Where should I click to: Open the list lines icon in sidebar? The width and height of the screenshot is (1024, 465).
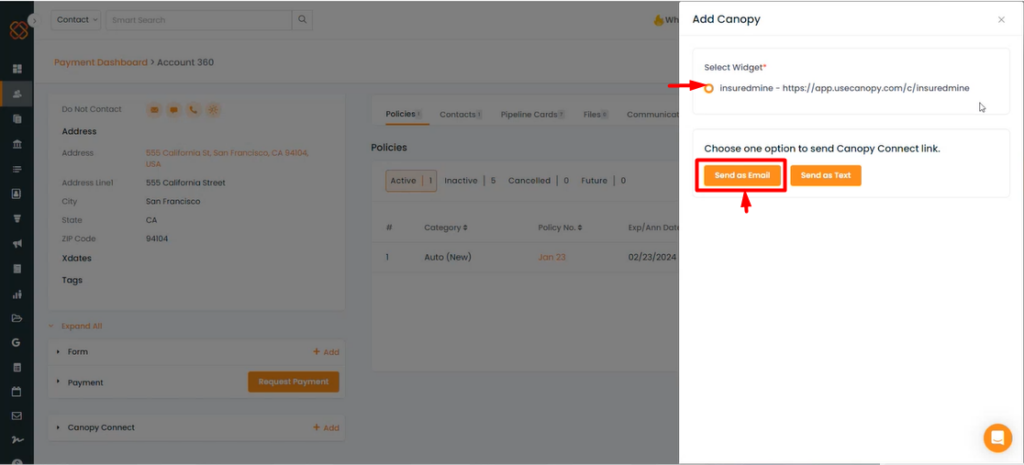(18, 168)
